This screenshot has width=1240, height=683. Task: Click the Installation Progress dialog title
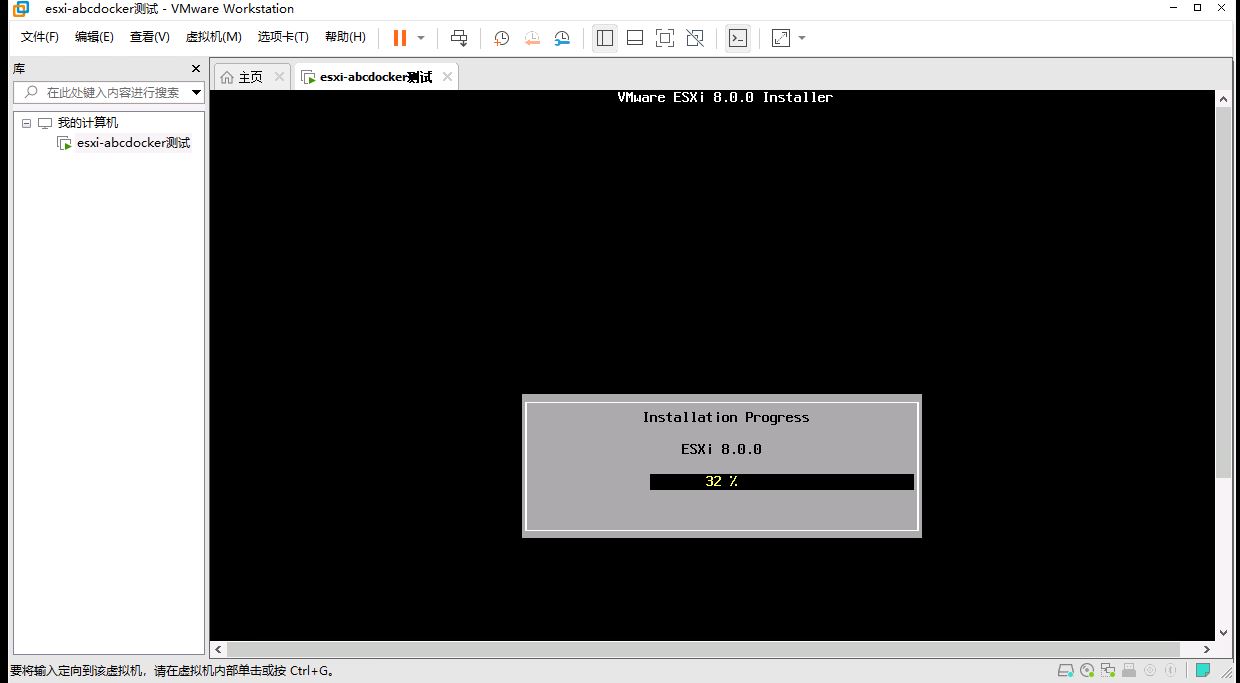point(726,417)
